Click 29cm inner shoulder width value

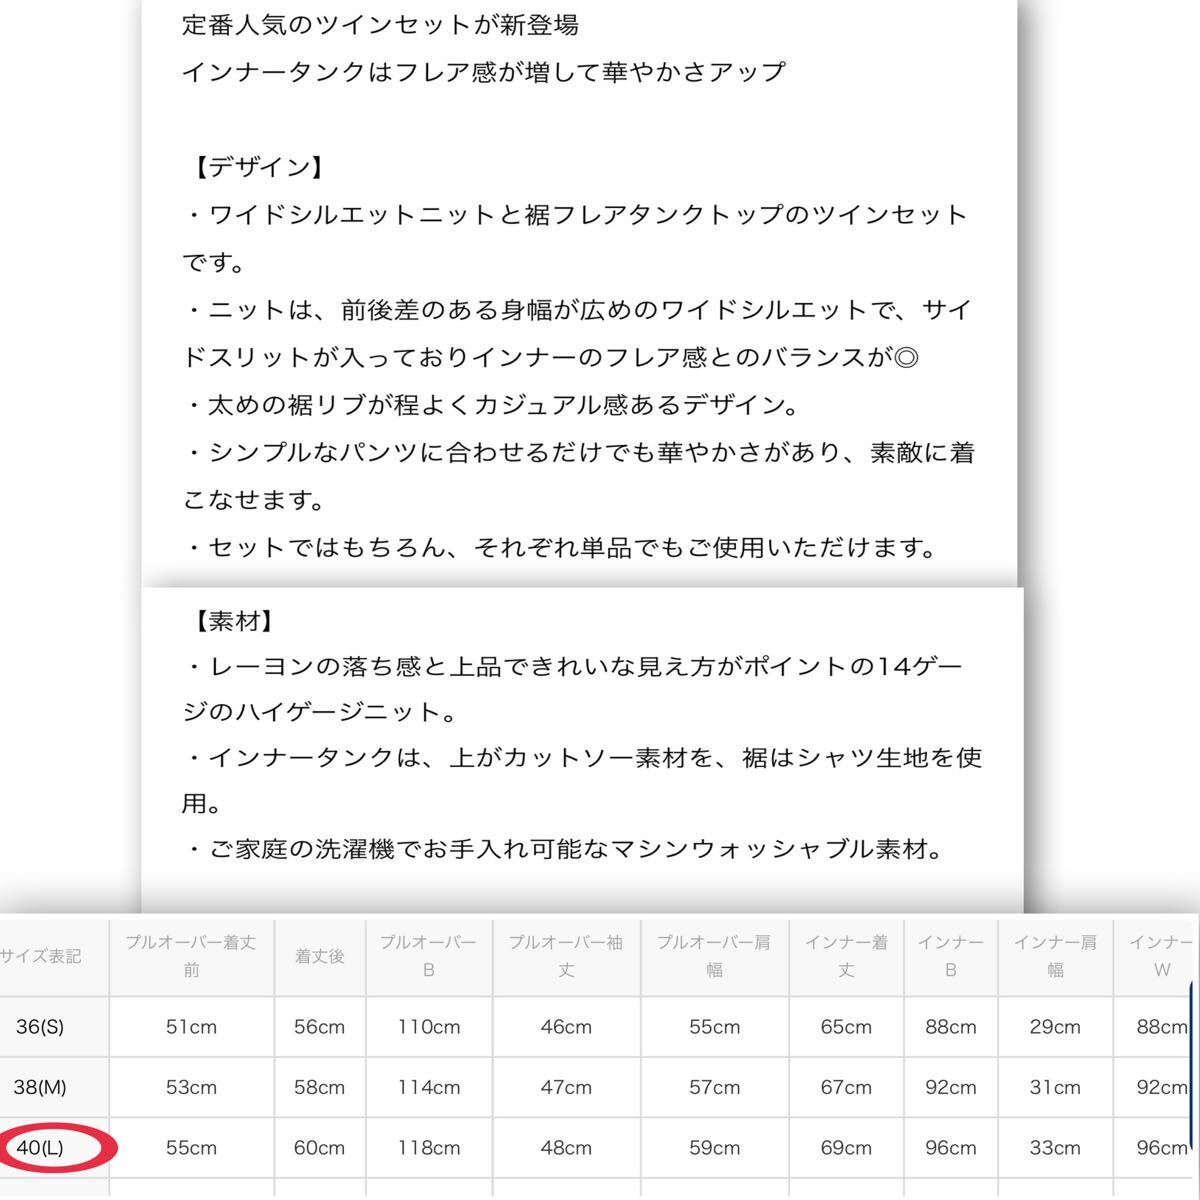(x=1056, y=1027)
